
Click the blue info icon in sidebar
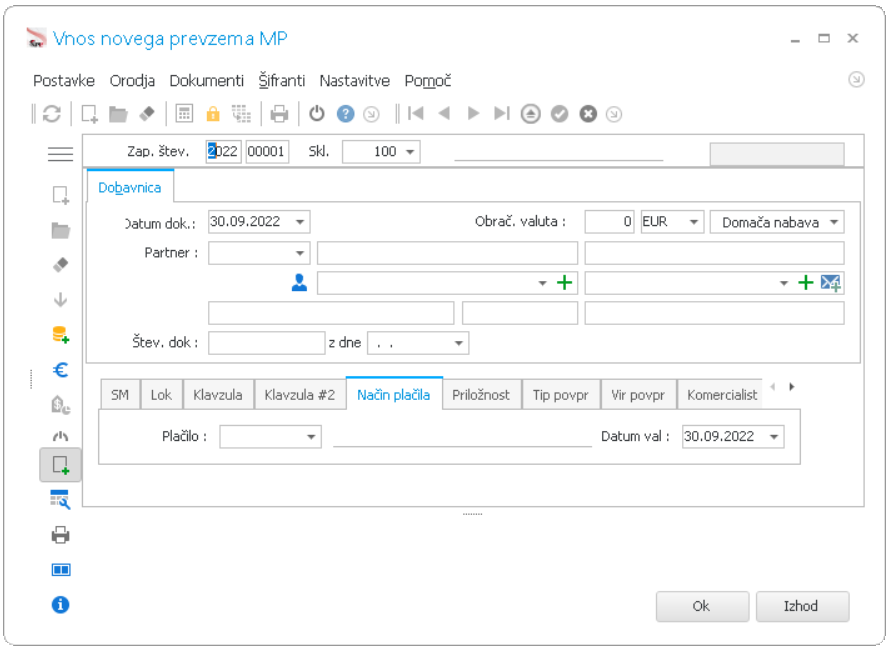coord(61,605)
